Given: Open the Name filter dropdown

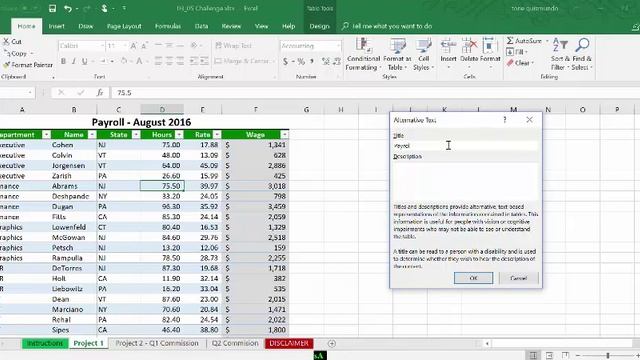Looking at the screenshot, I should [x=92, y=135].
